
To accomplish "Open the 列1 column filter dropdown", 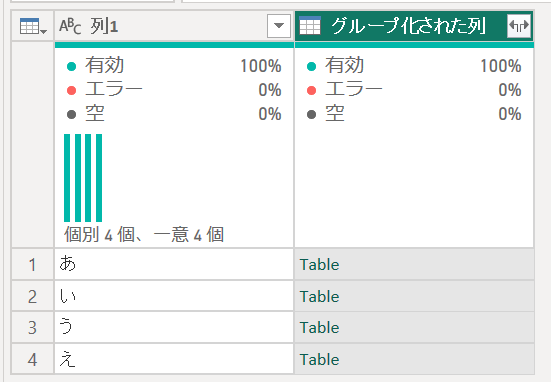I will 279,26.
